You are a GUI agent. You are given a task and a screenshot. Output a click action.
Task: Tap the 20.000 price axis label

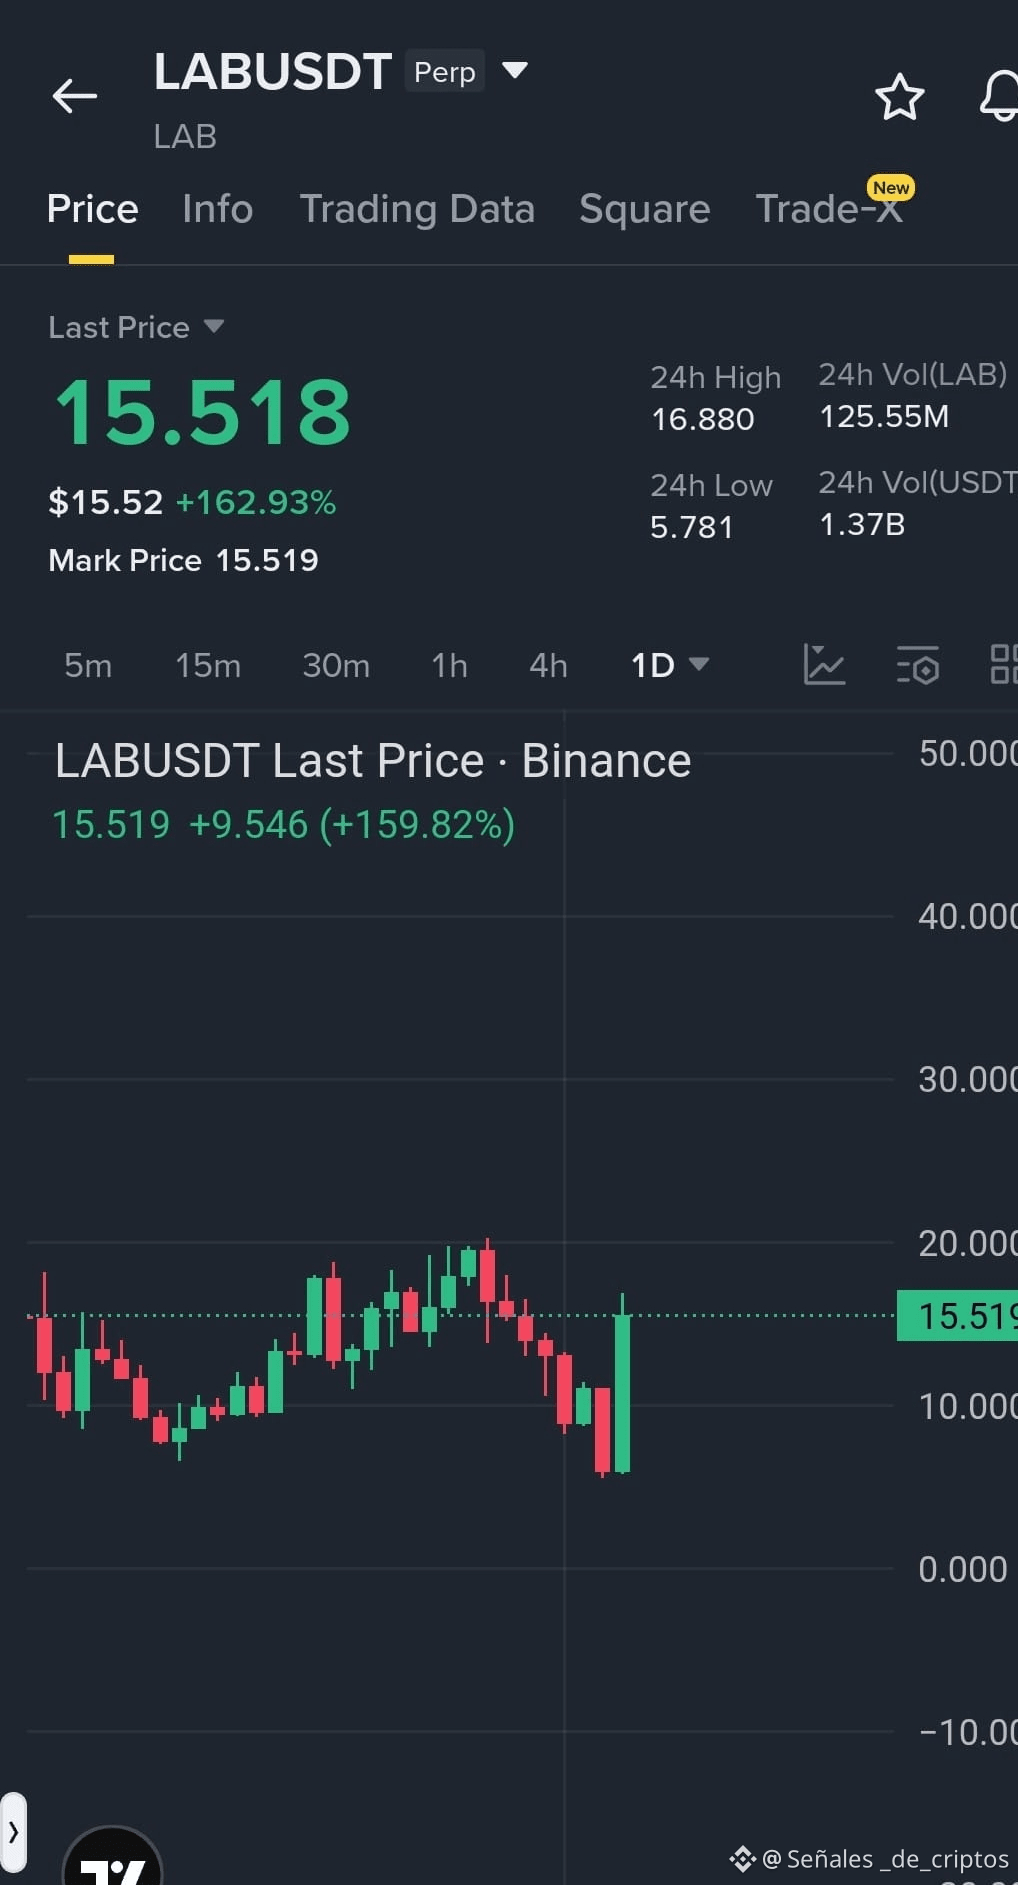click(967, 1243)
